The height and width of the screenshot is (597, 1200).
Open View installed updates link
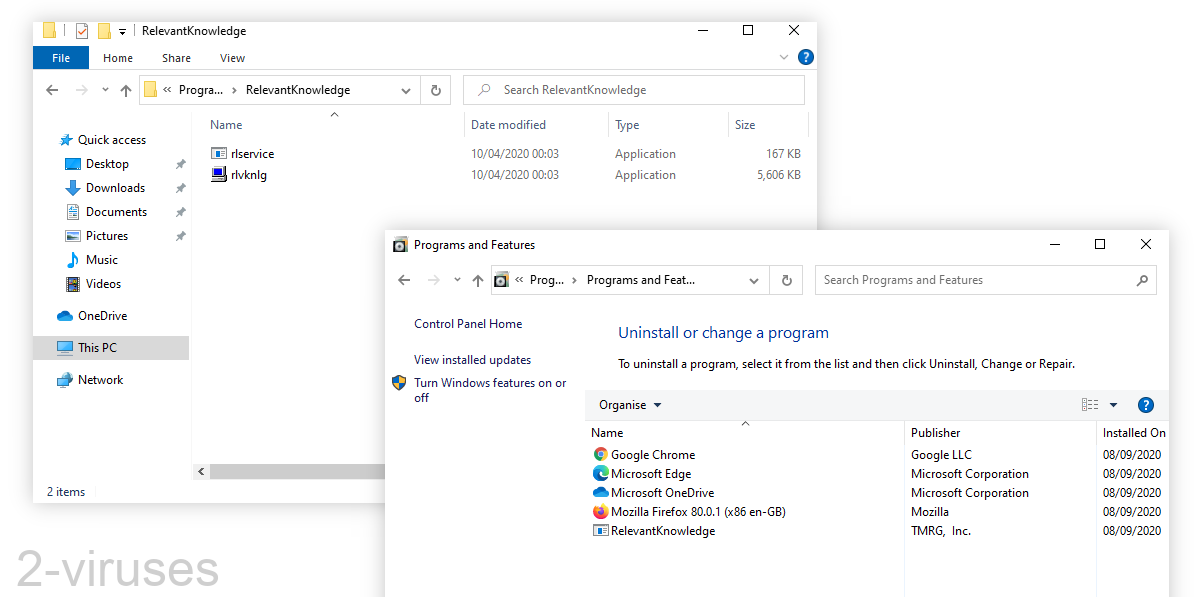click(x=473, y=360)
